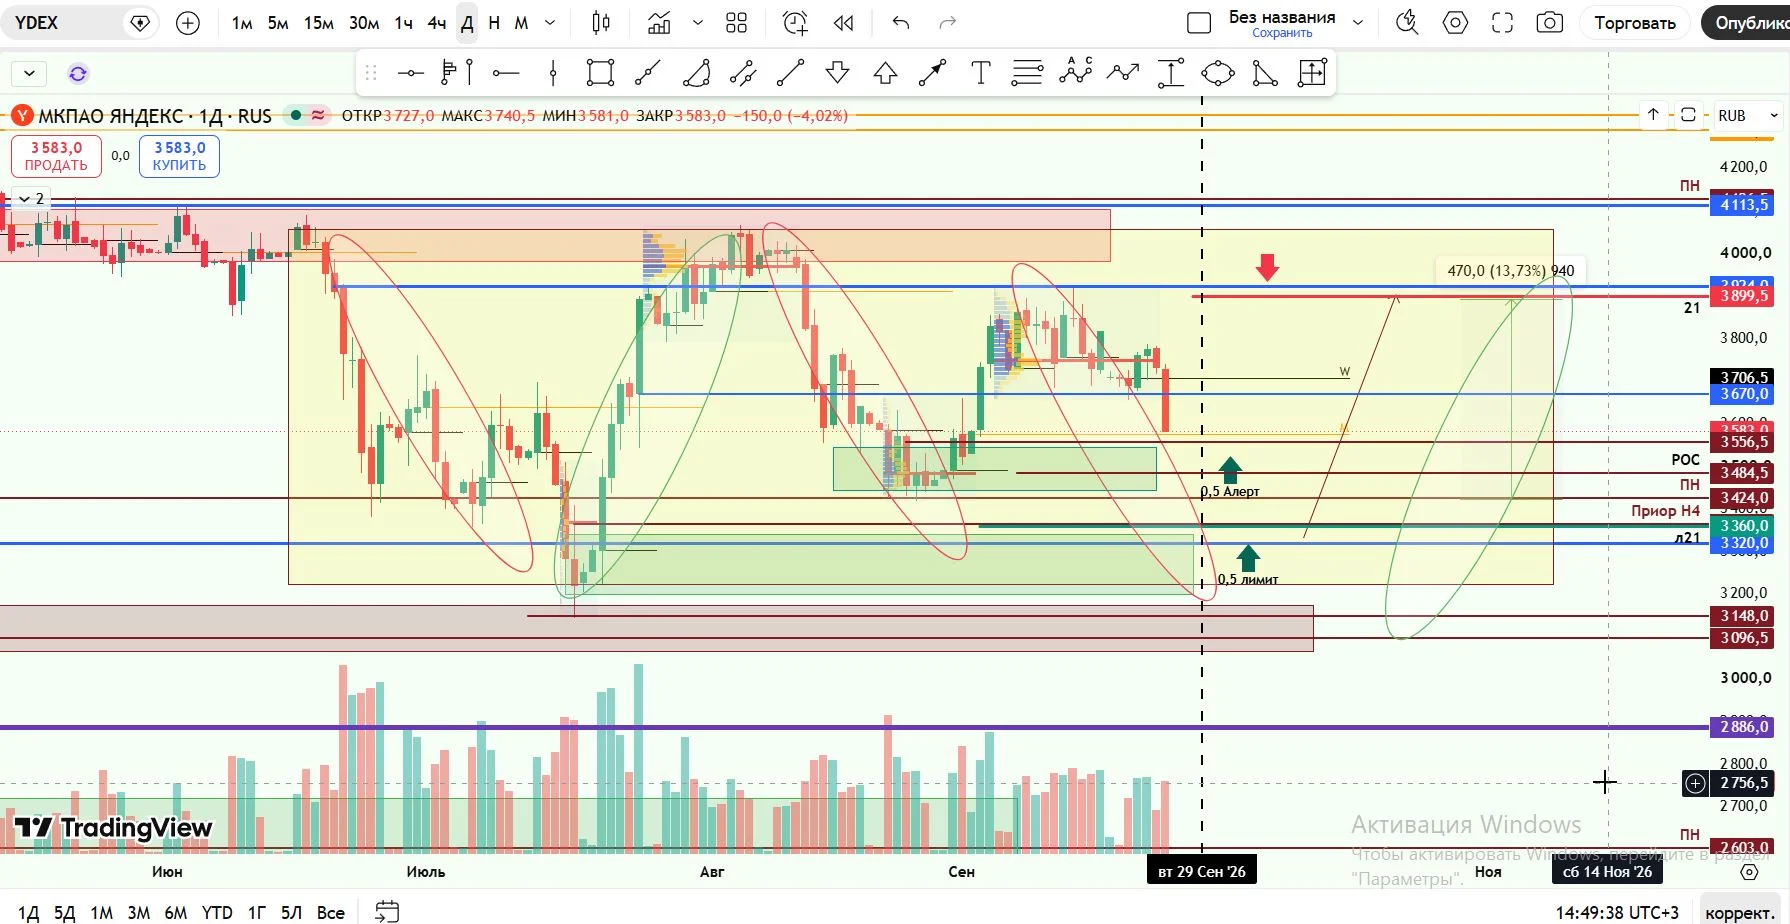The image size is (1790, 924).
Task: Expand the collapsed panel chevron below YDEX
Action: tap(29, 73)
